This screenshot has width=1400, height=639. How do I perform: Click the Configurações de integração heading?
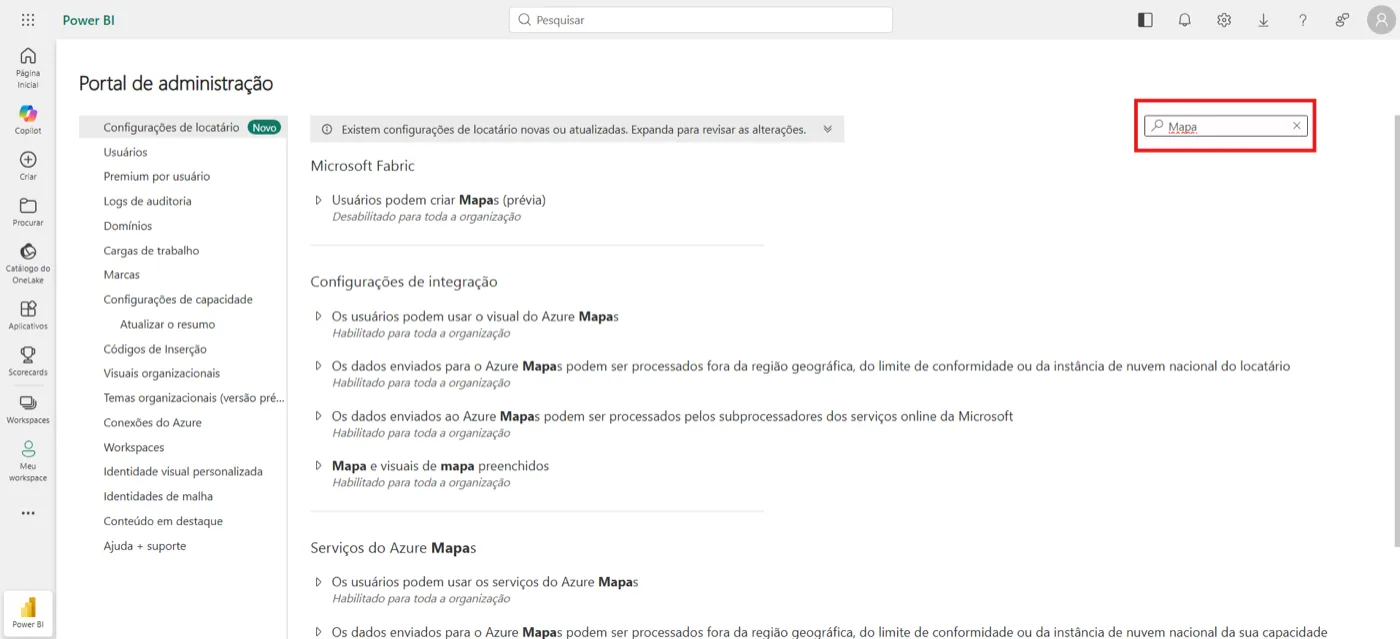pyautogui.click(x=404, y=282)
